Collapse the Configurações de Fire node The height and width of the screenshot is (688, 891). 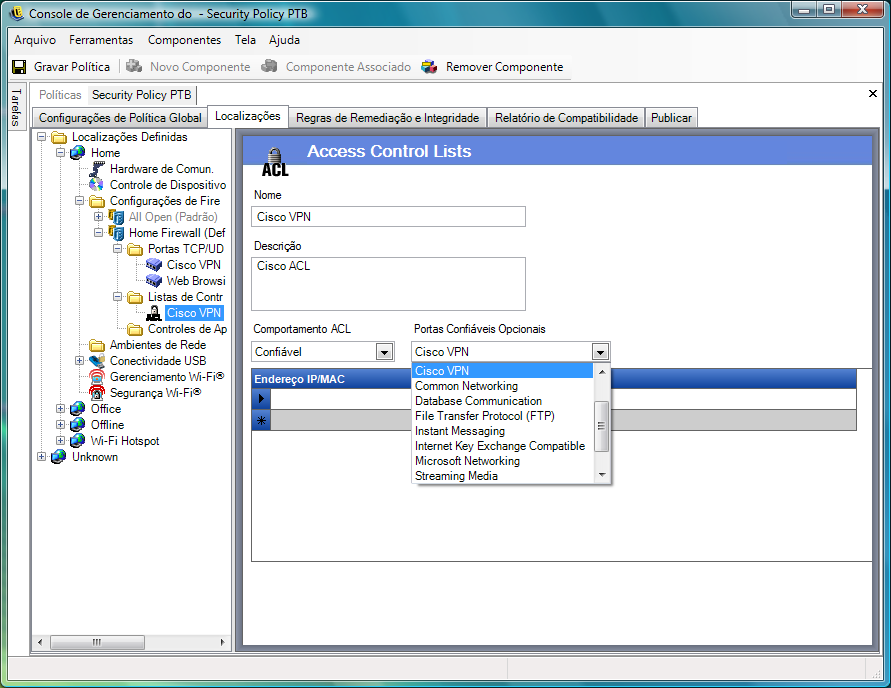80,201
